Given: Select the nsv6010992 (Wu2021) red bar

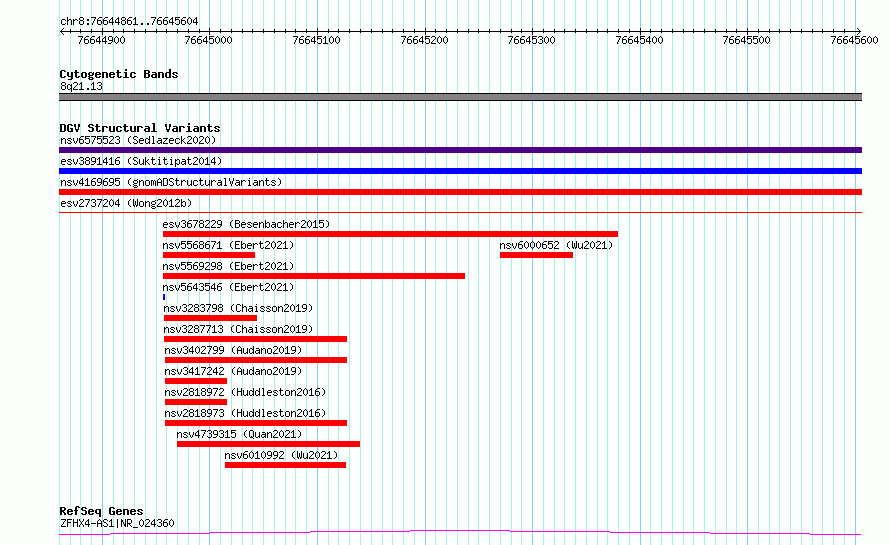Looking at the screenshot, I should tap(285, 465).
